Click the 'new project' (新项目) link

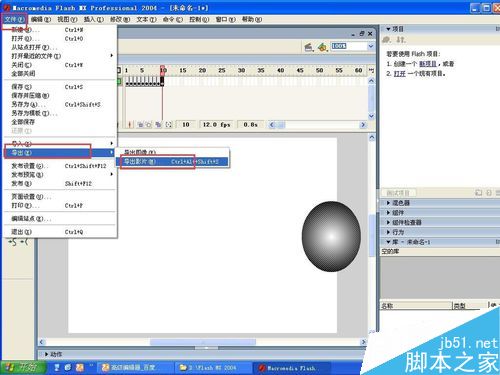pos(428,64)
